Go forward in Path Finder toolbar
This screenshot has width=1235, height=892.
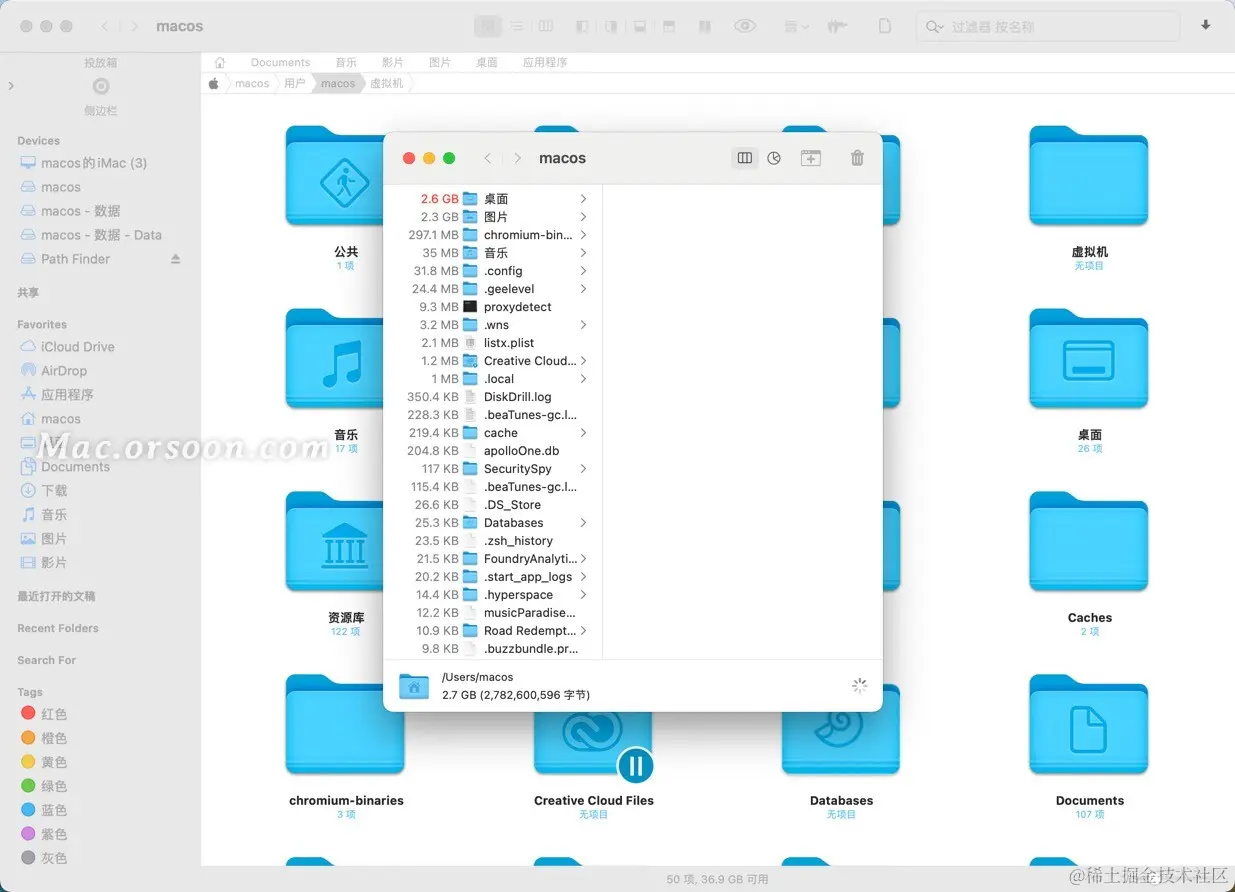(x=134, y=26)
